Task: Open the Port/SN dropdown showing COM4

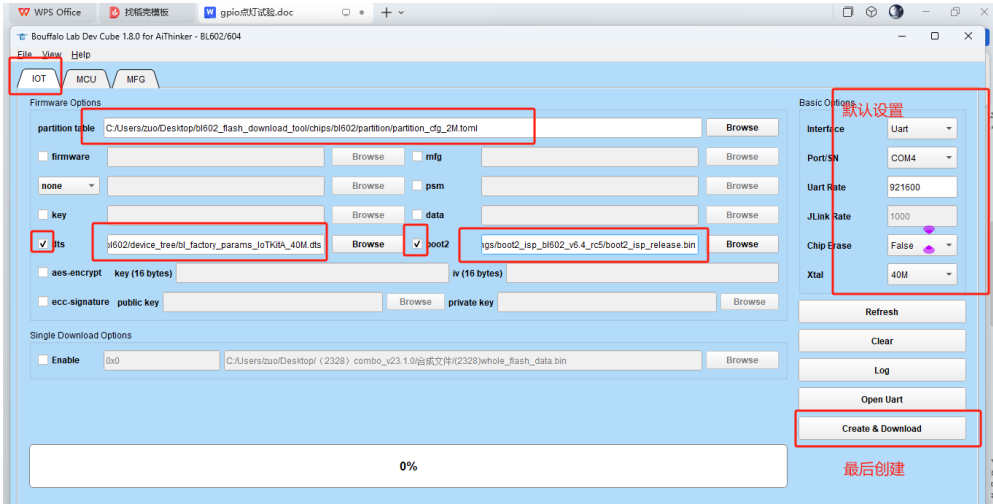Action: (x=922, y=158)
